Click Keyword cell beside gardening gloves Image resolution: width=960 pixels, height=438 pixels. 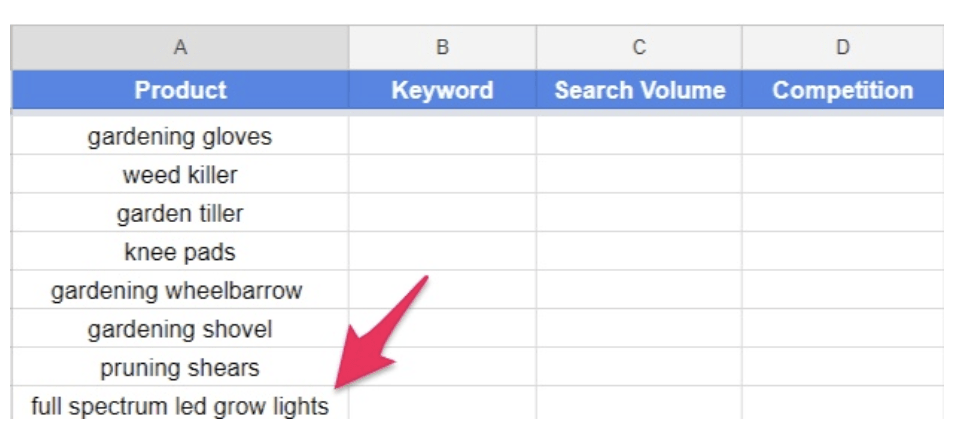click(x=442, y=136)
